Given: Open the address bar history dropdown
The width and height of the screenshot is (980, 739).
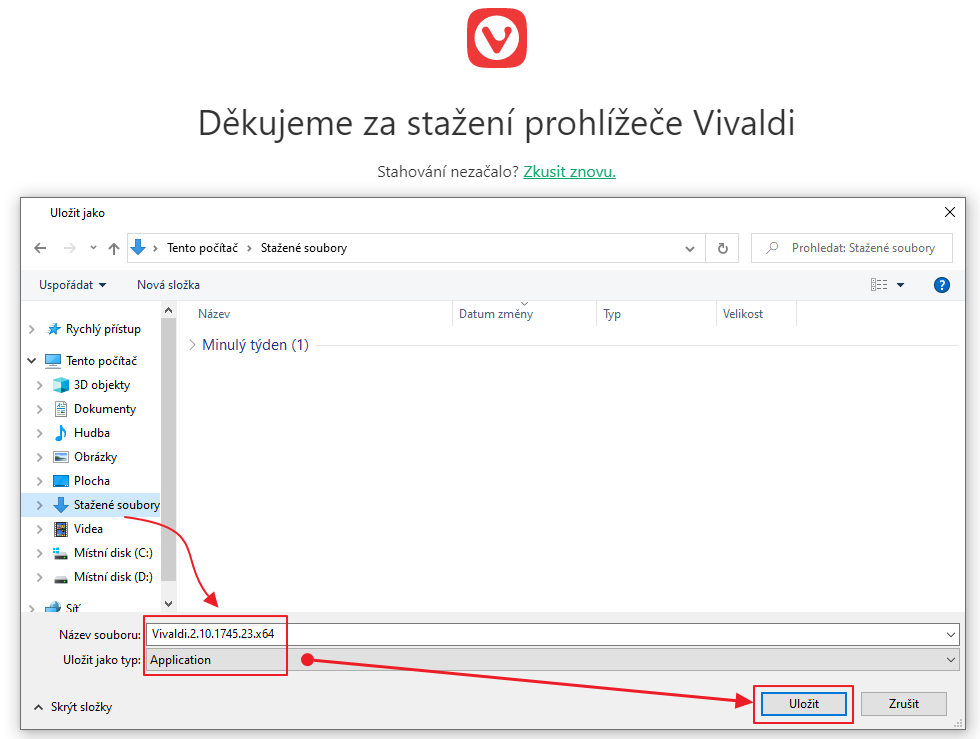Looking at the screenshot, I should point(689,248).
